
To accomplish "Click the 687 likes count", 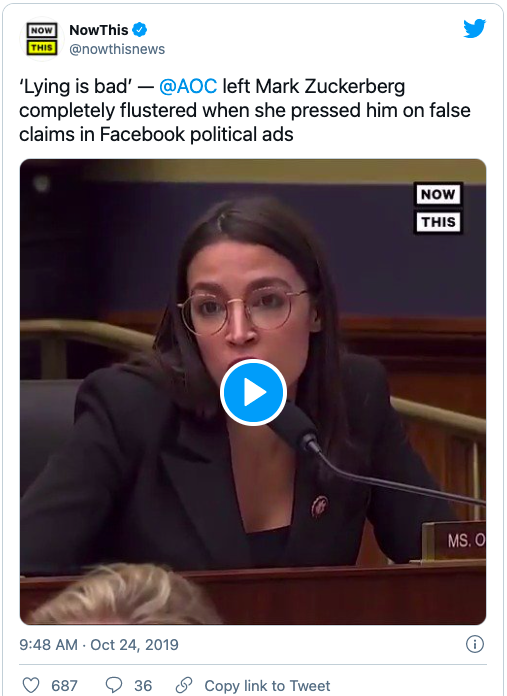I will click(x=64, y=686).
